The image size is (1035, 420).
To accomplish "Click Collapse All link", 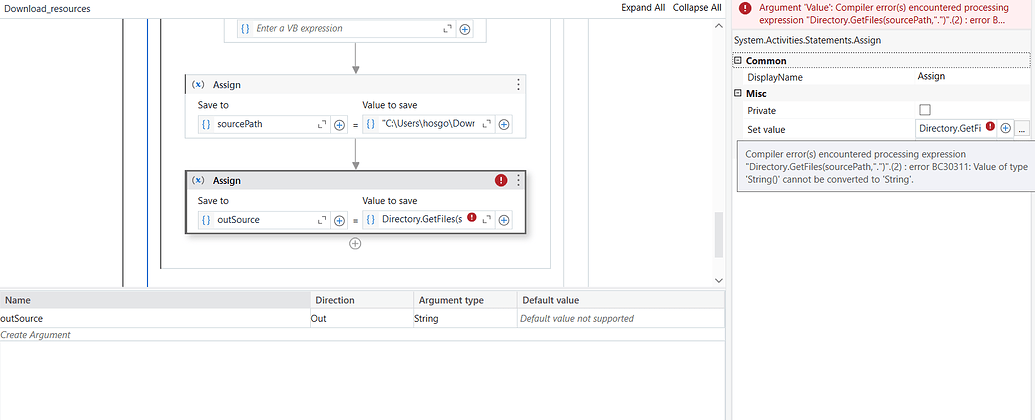I will (x=696, y=7).
